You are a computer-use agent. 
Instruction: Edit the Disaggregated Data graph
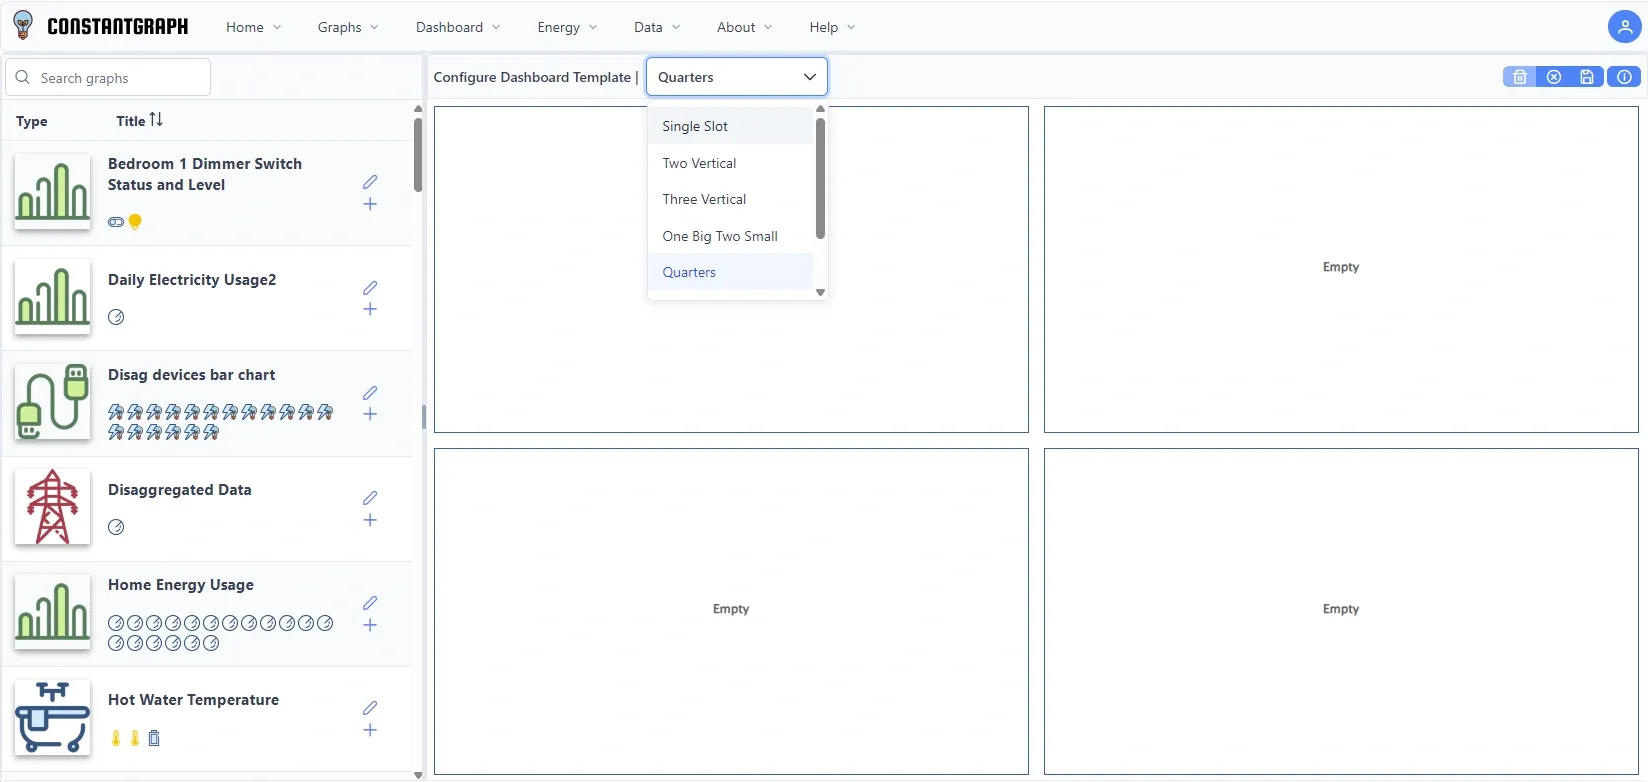370,498
